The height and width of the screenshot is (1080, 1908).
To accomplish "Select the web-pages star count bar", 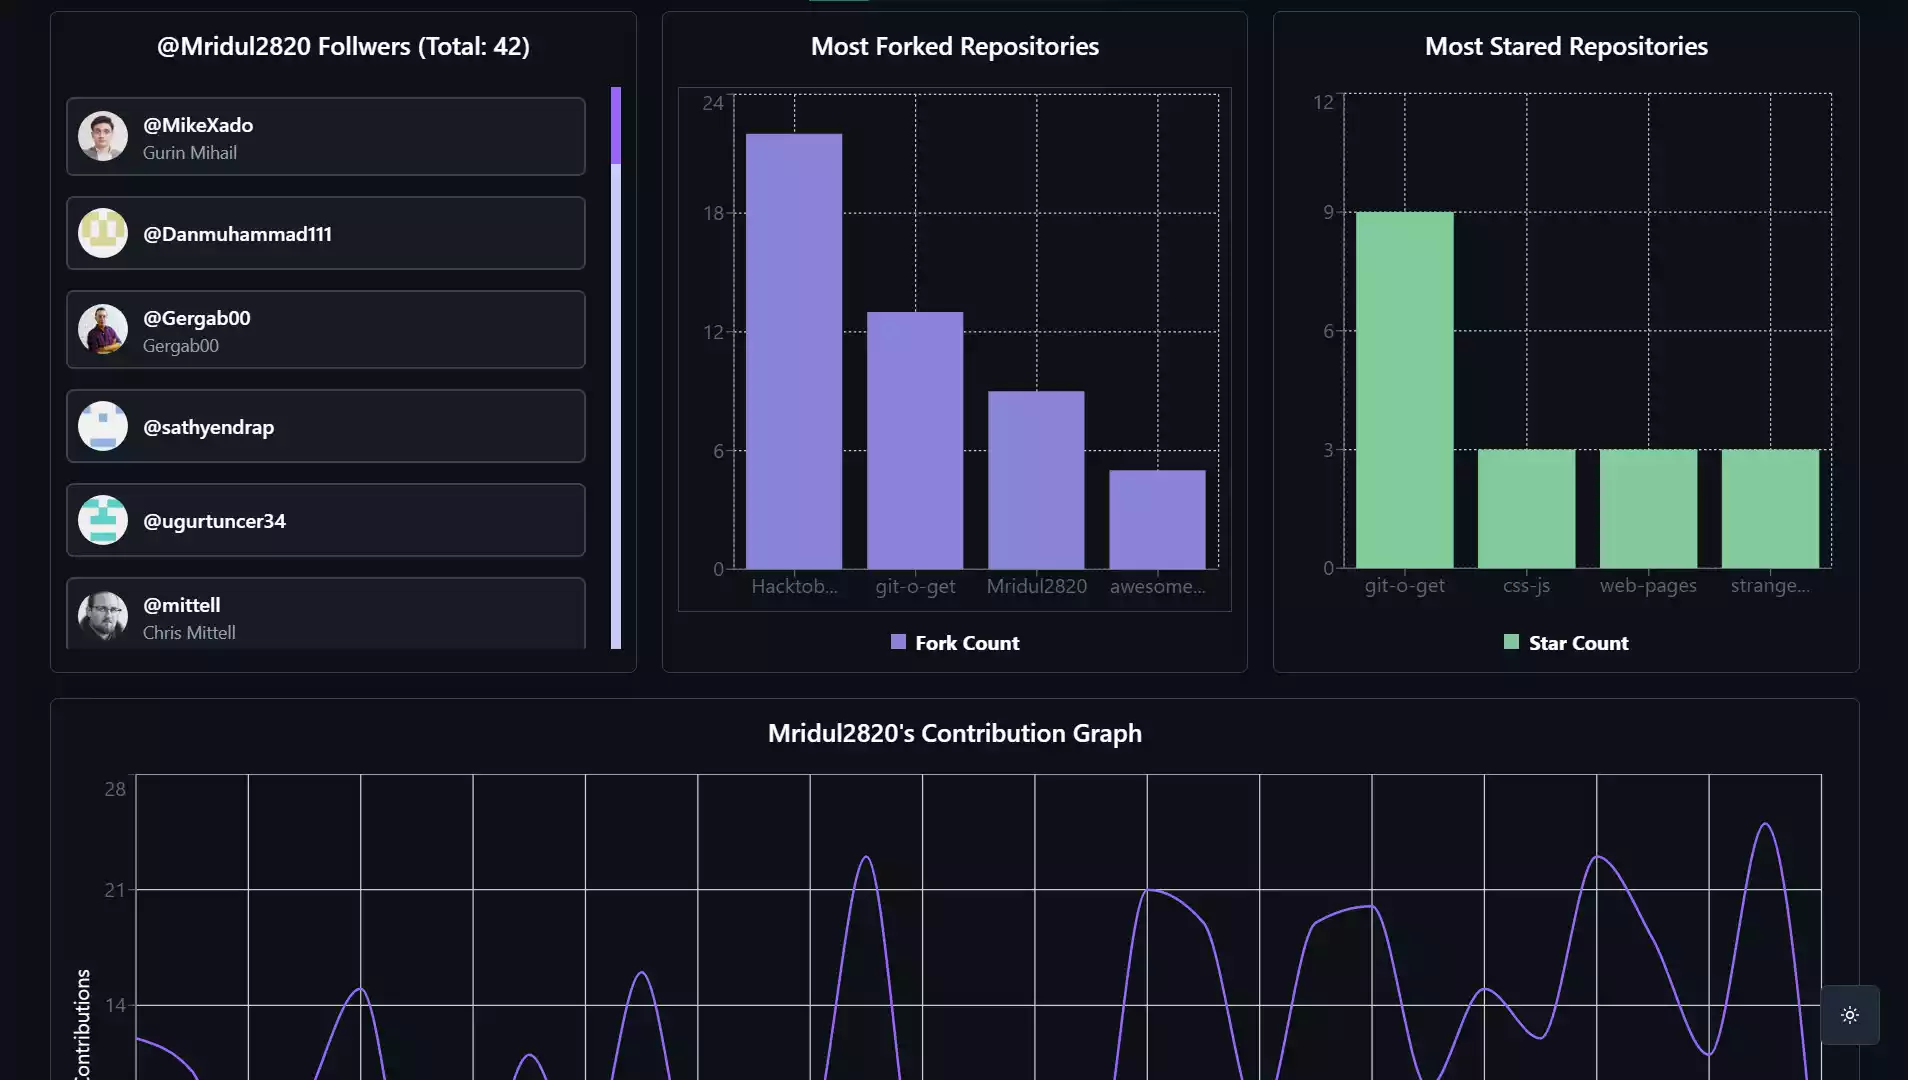I will [x=1649, y=509].
